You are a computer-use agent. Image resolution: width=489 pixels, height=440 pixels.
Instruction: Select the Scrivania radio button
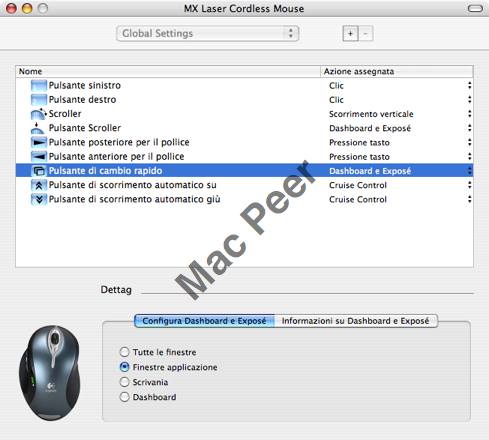tap(124, 382)
